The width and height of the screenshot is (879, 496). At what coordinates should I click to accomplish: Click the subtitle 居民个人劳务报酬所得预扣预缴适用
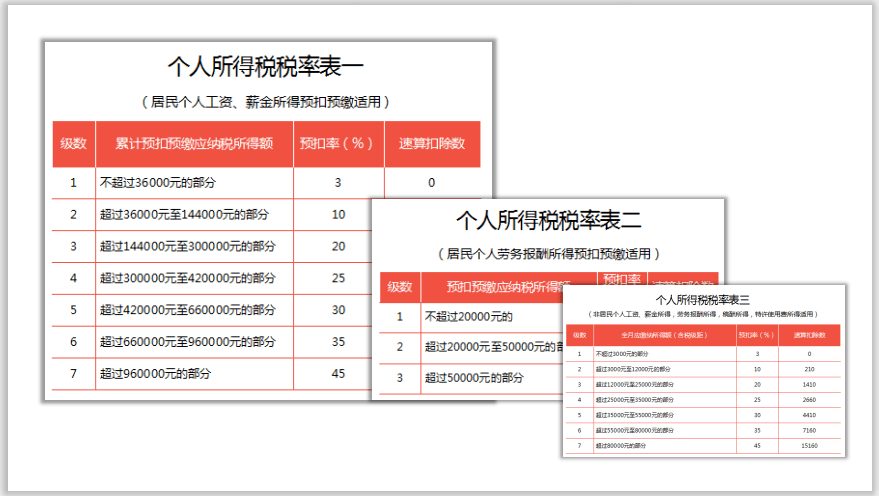tap(548, 254)
